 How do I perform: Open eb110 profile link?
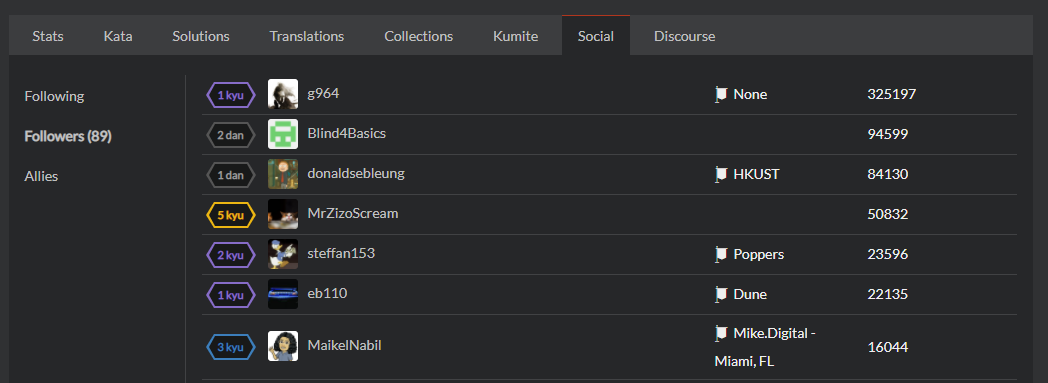coord(327,293)
